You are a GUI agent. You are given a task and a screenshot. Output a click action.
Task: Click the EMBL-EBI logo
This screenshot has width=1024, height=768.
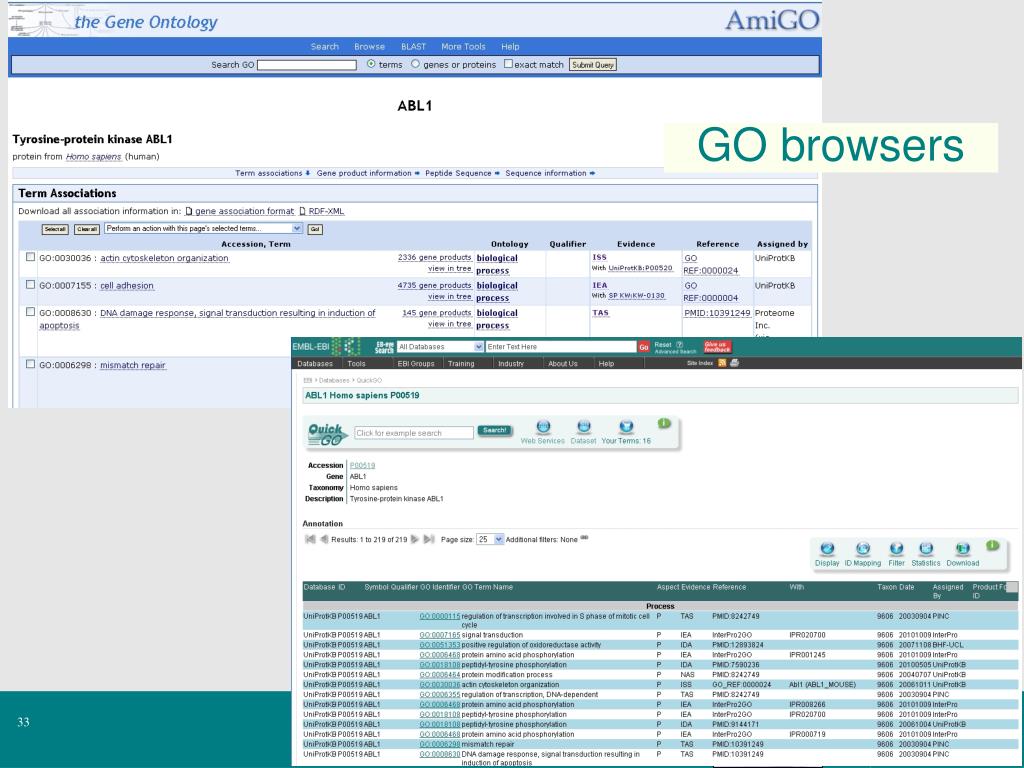[x=326, y=347]
